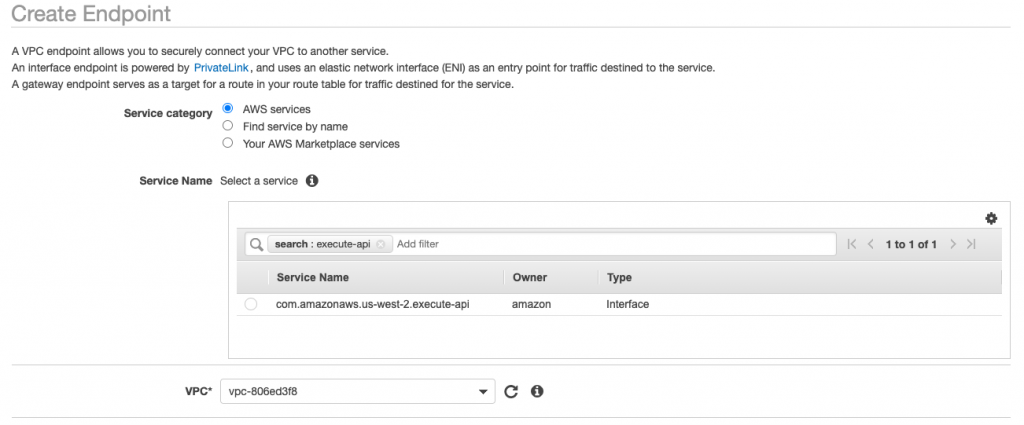The height and width of the screenshot is (425, 1024).
Task: Jump to last results page
Action: point(971,244)
